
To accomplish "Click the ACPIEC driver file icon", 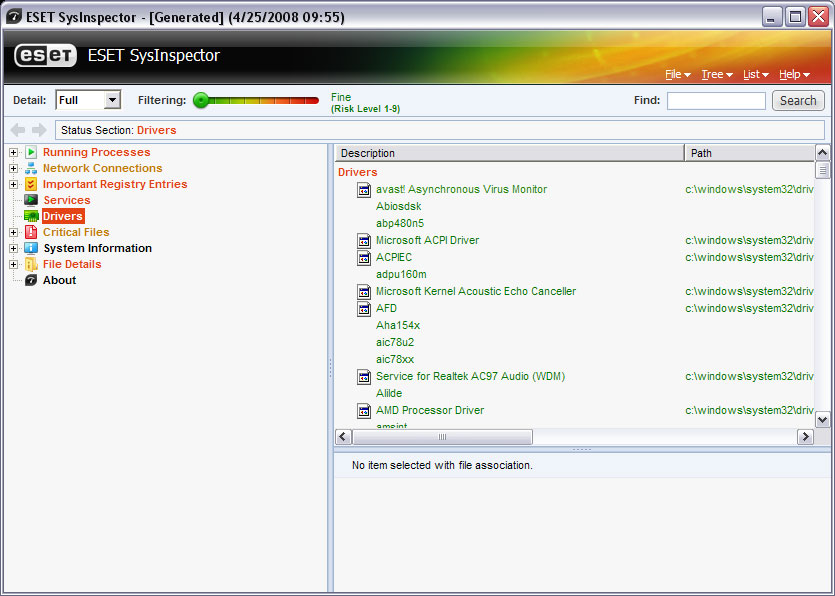I will [x=364, y=258].
